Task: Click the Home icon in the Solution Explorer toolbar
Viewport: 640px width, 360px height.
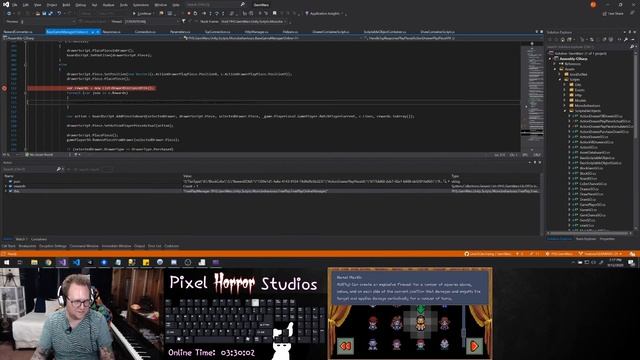Action: pos(563,40)
